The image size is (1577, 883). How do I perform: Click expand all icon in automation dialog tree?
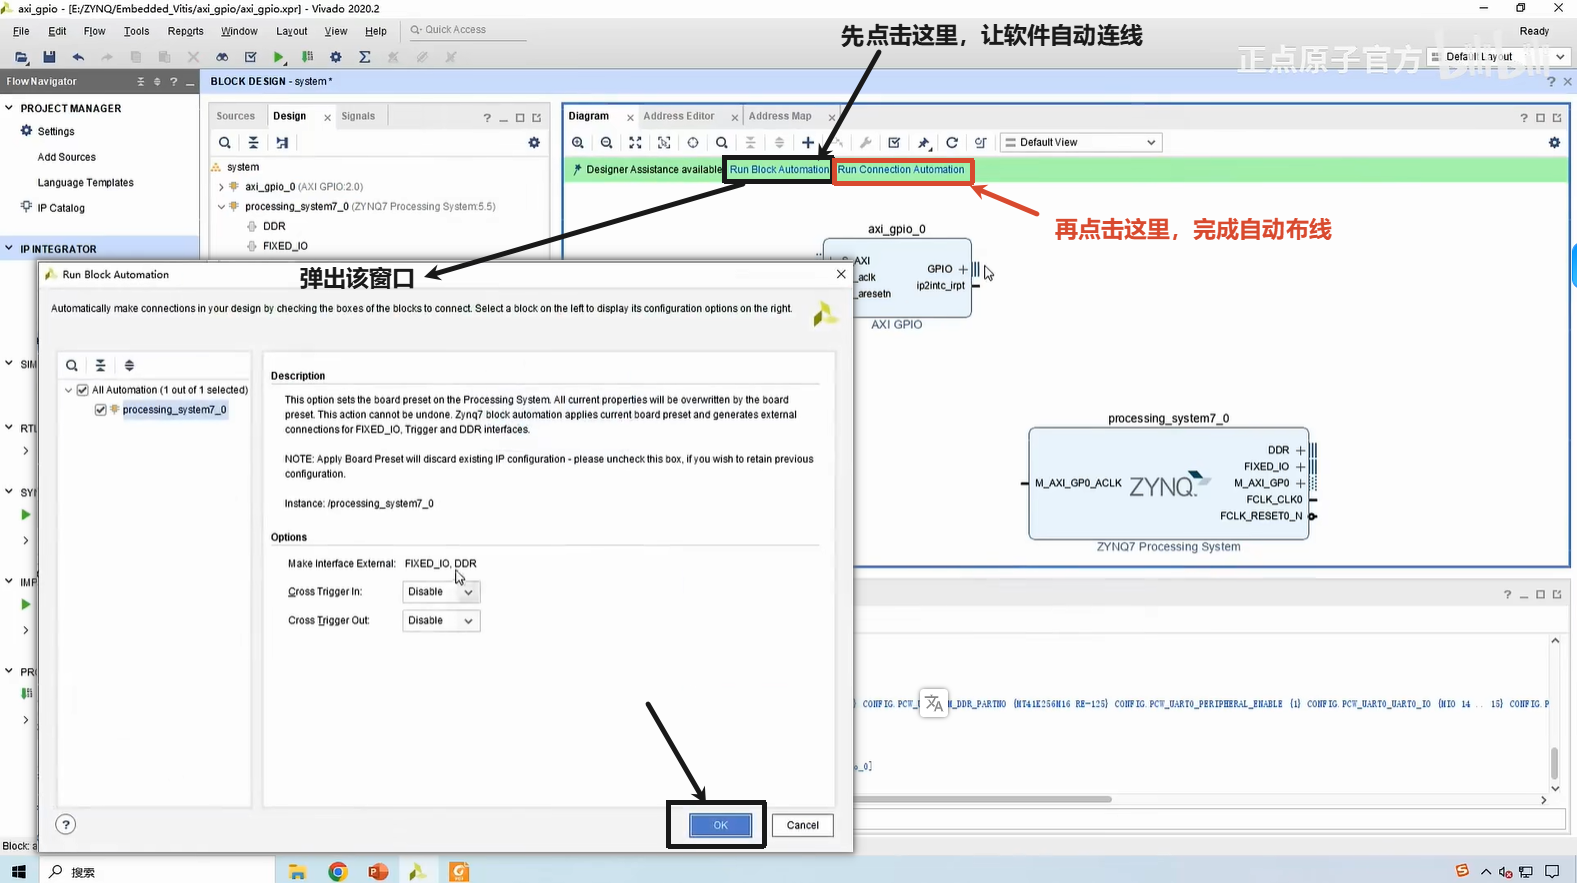(x=129, y=366)
